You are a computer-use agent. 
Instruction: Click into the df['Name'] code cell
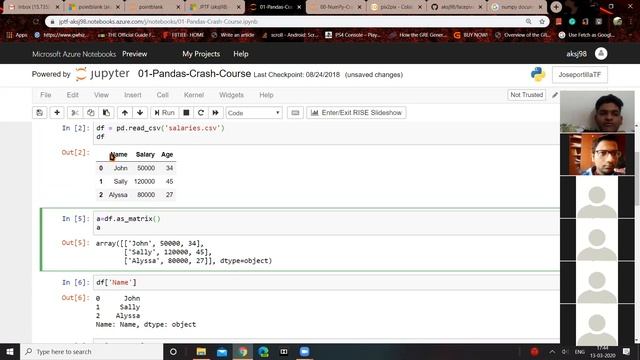(327, 282)
